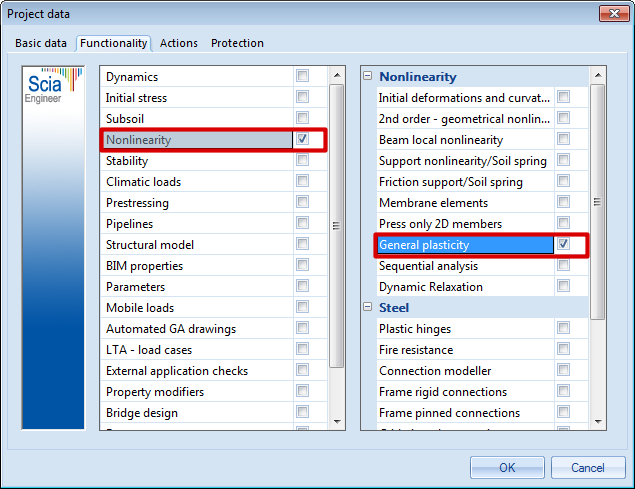The width and height of the screenshot is (635, 489).
Task: Close the Project data dialog
Action: pyautogui.click(x=611, y=13)
